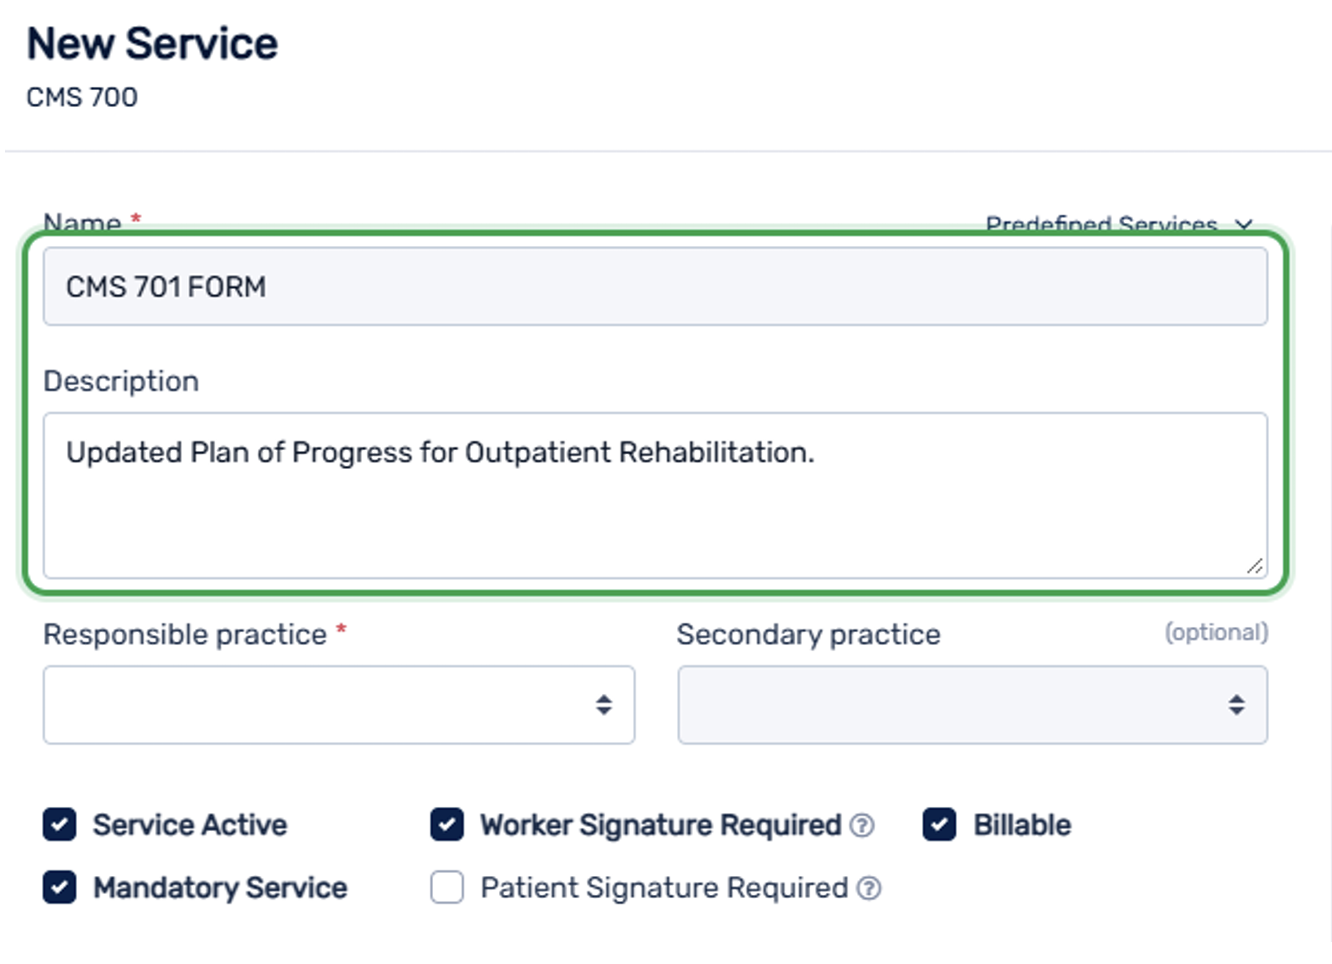Click the Patient Signature Required label
The width and height of the screenshot is (1332, 964).
(664, 888)
